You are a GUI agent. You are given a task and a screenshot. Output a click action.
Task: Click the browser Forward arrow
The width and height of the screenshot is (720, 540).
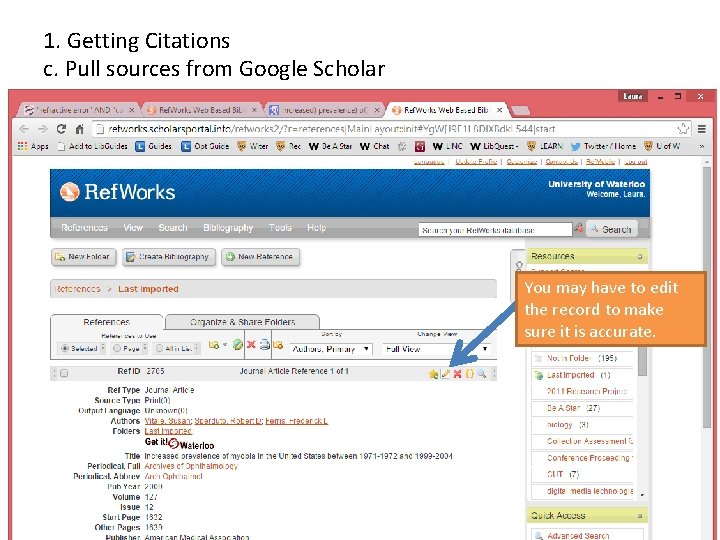(x=42, y=129)
